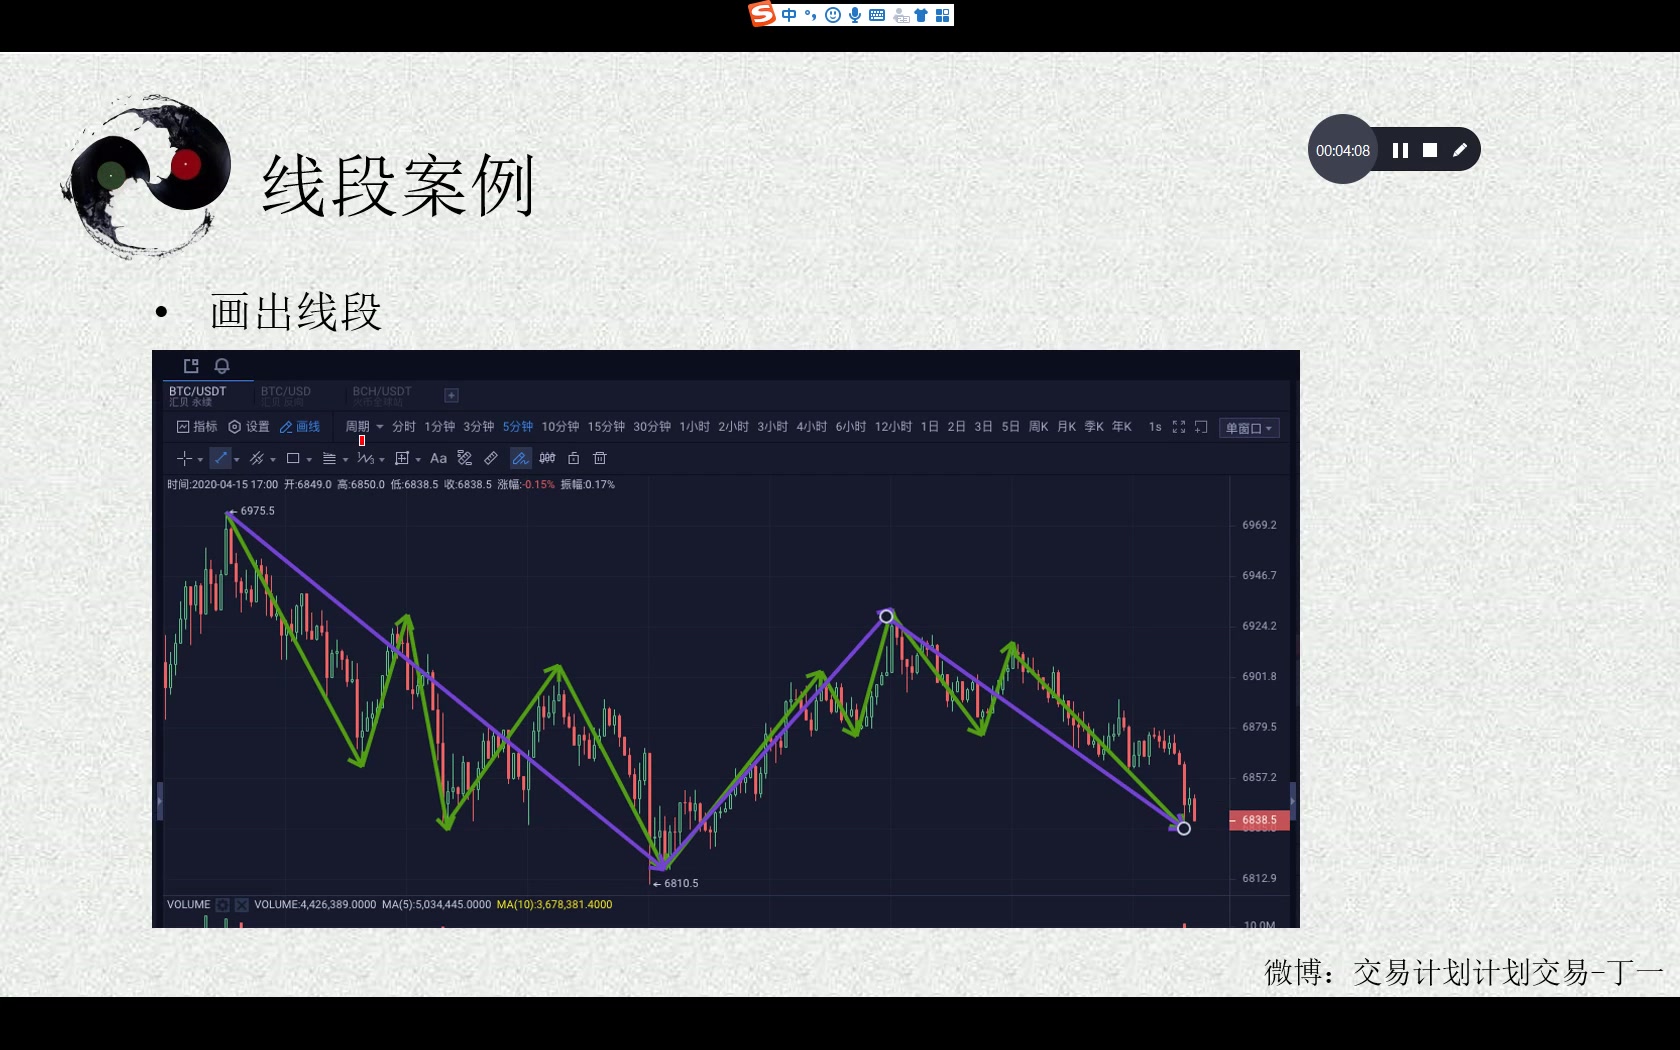Viewport: 1680px width, 1050px height.
Task: Select the crosshair cursor tool
Action: 184,458
